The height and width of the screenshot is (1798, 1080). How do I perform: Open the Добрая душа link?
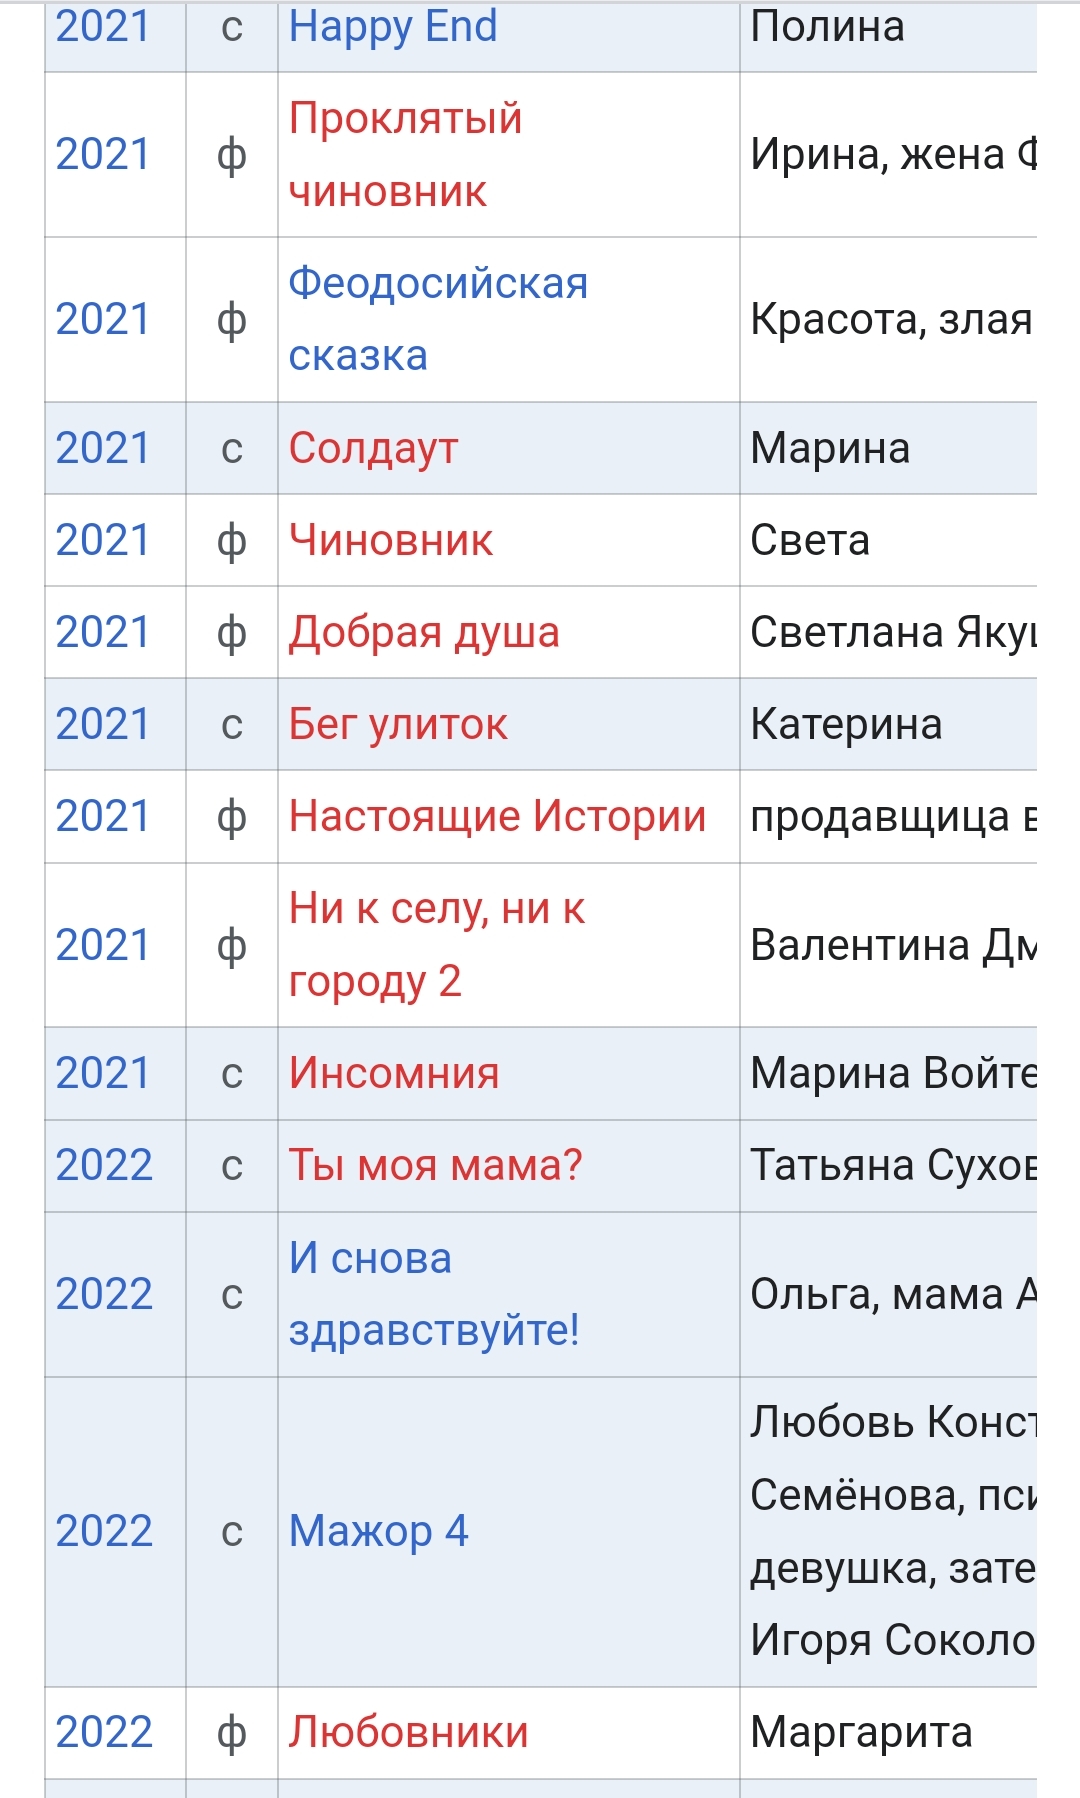click(424, 632)
